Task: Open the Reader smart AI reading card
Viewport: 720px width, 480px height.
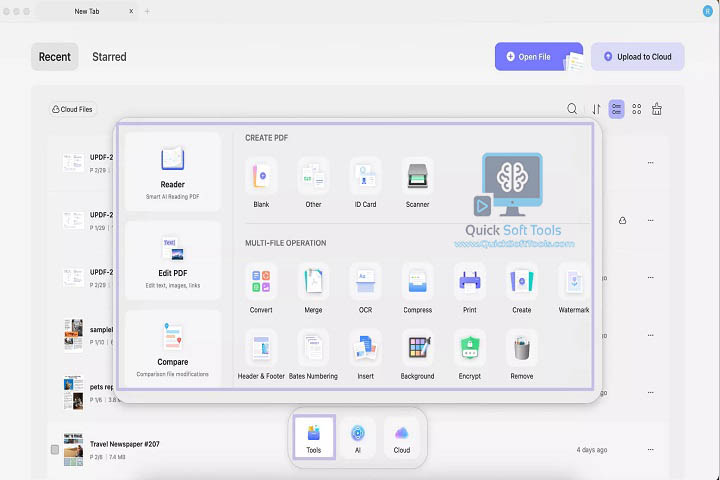Action: tap(173, 172)
